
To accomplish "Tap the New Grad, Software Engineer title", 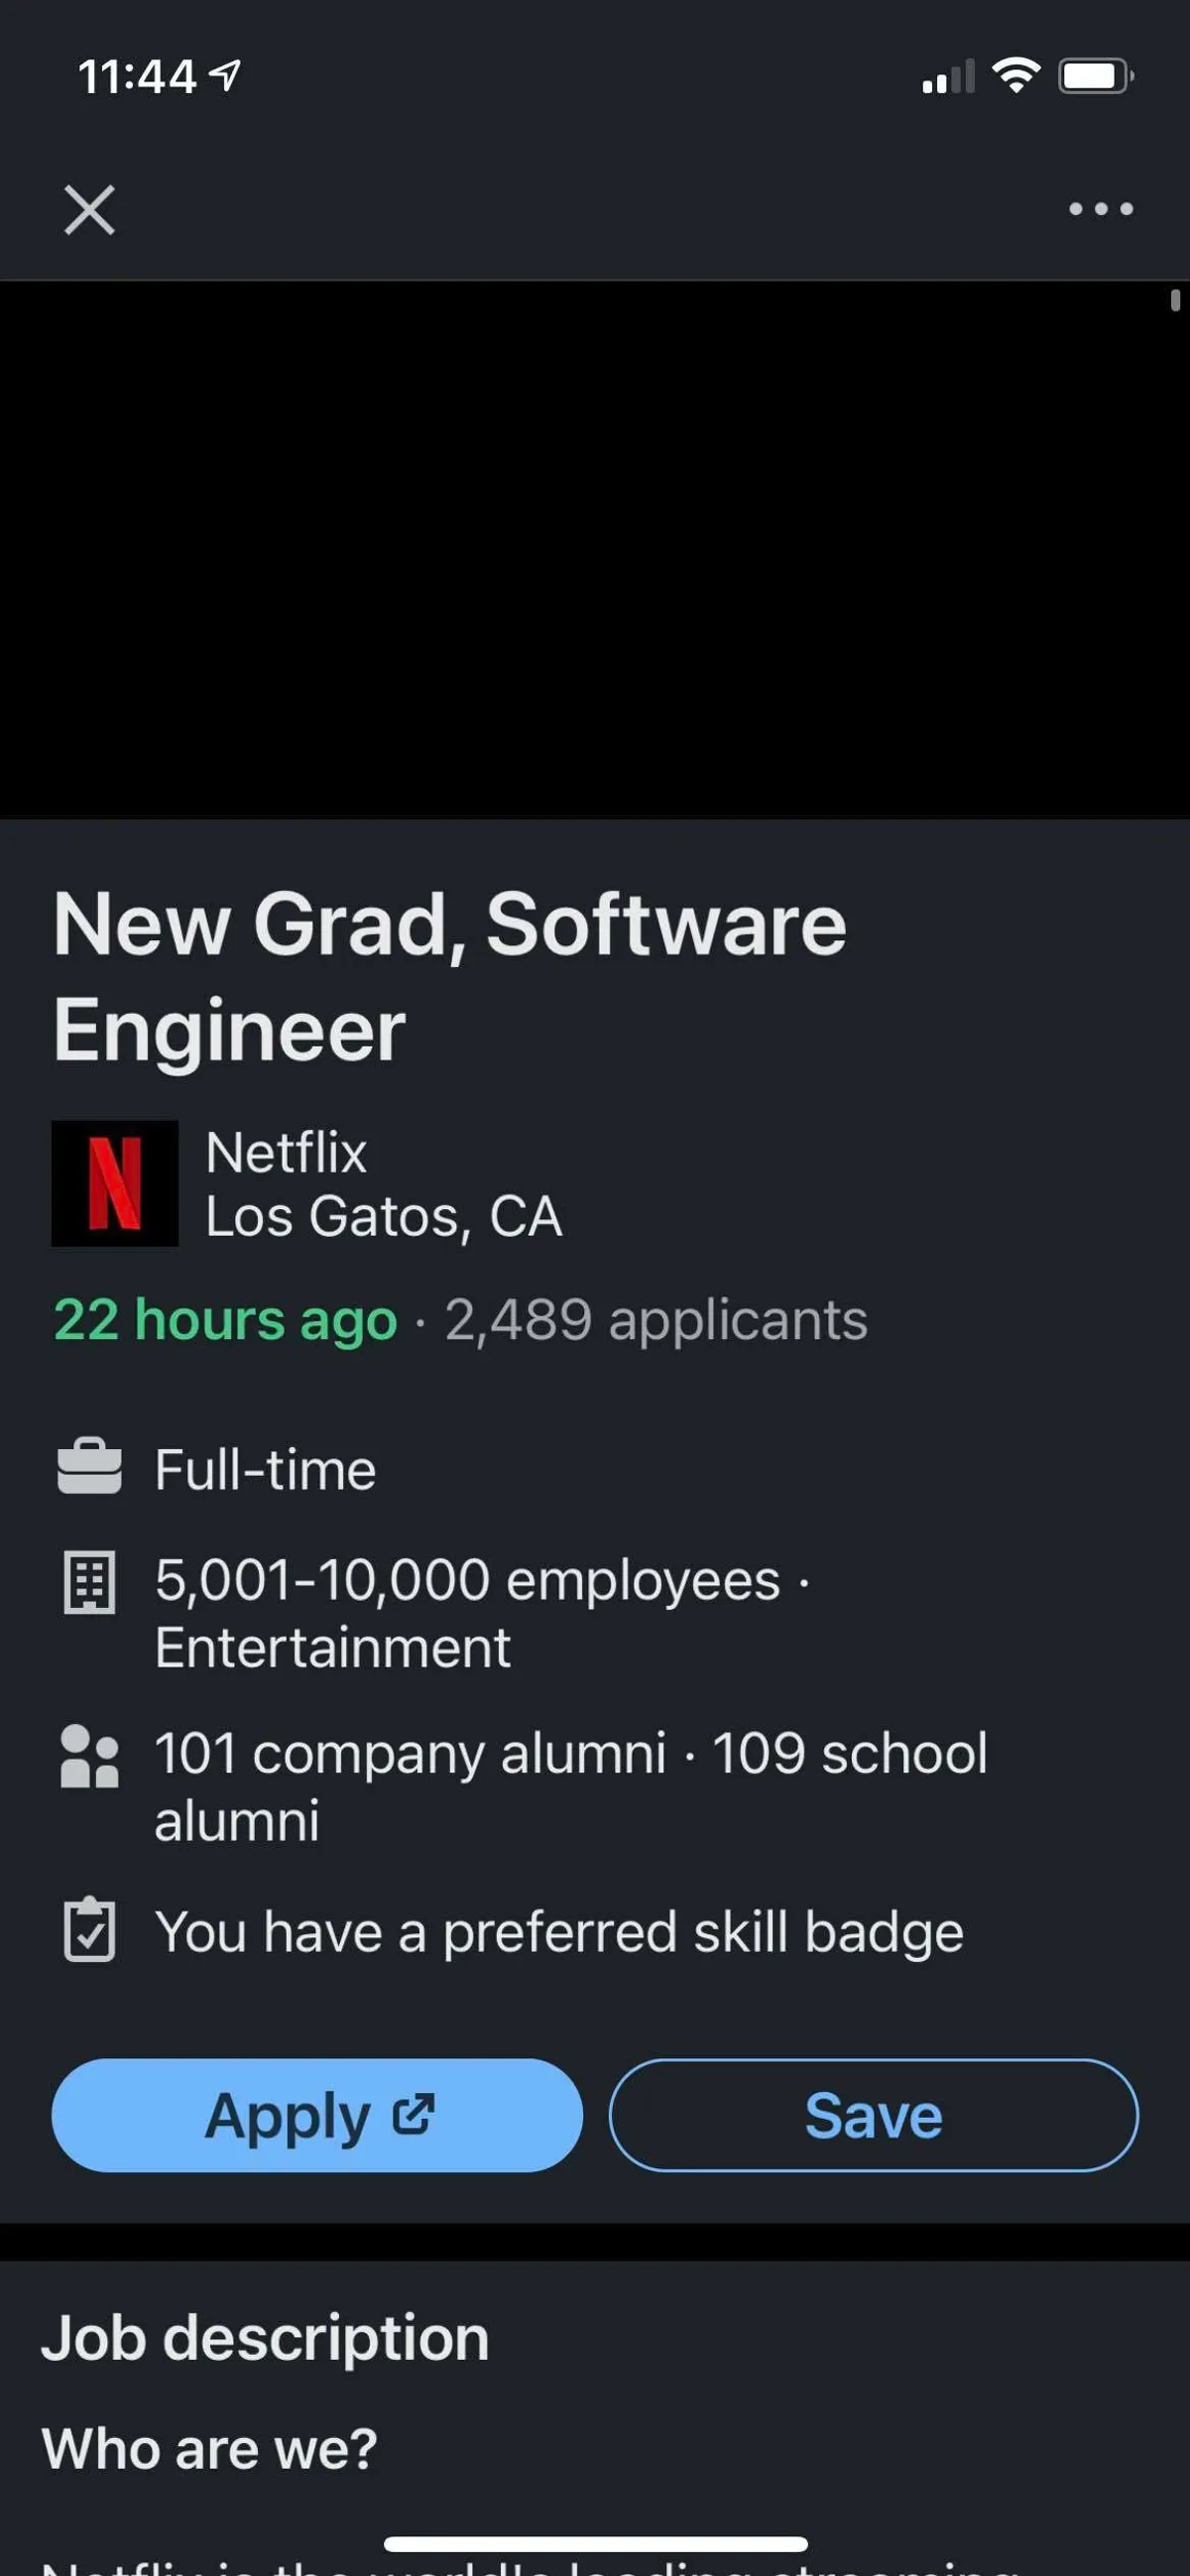I will [x=449, y=976].
